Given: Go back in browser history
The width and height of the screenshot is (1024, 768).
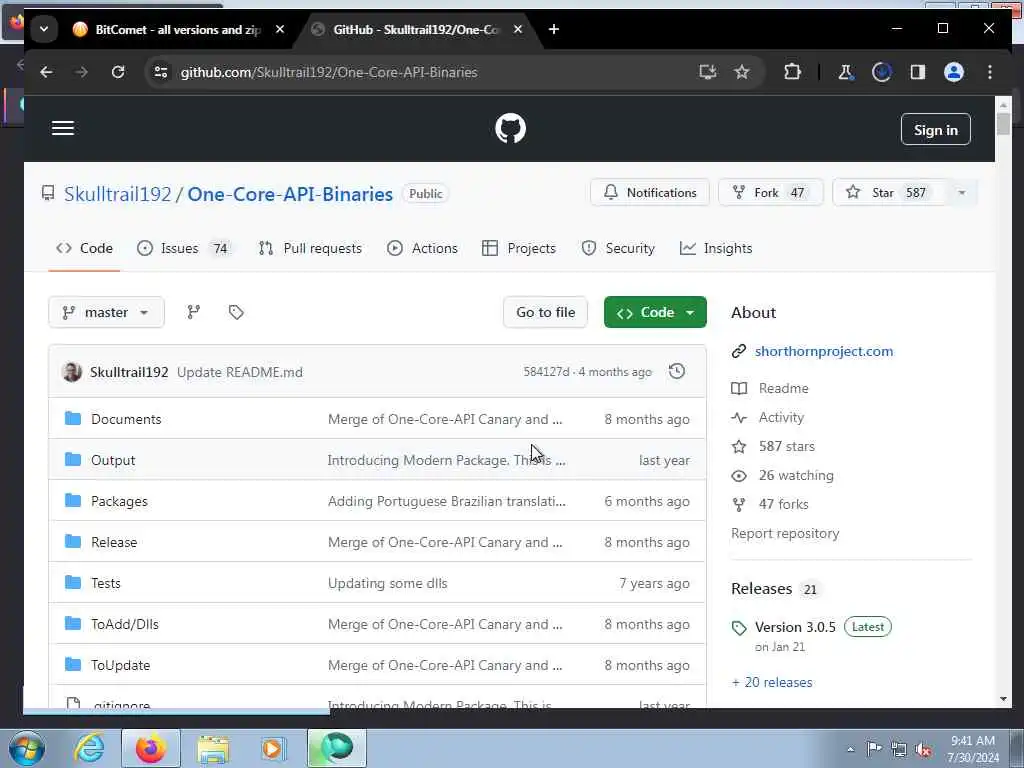Looking at the screenshot, I should [46, 72].
